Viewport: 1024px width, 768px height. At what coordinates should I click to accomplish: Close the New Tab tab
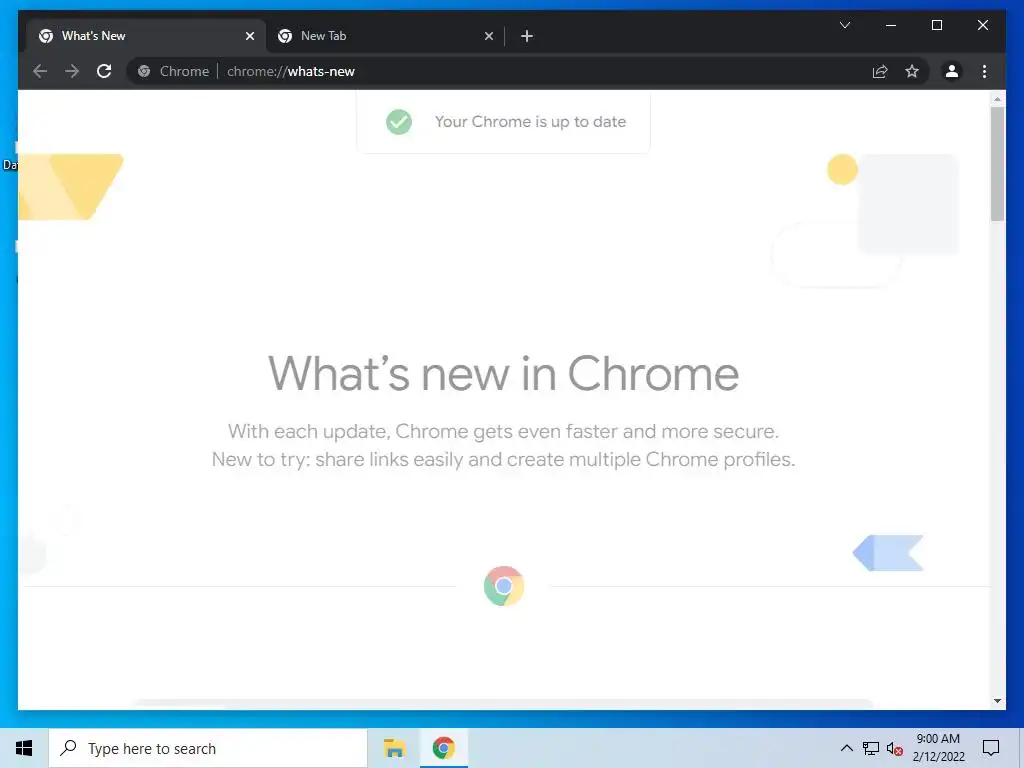pyautogui.click(x=488, y=36)
